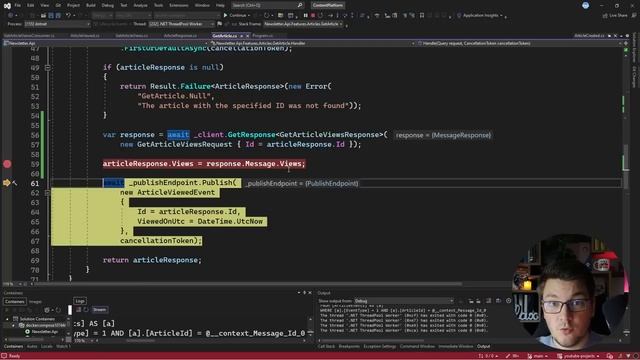Select the Images tab in Containers panel

click(35, 302)
